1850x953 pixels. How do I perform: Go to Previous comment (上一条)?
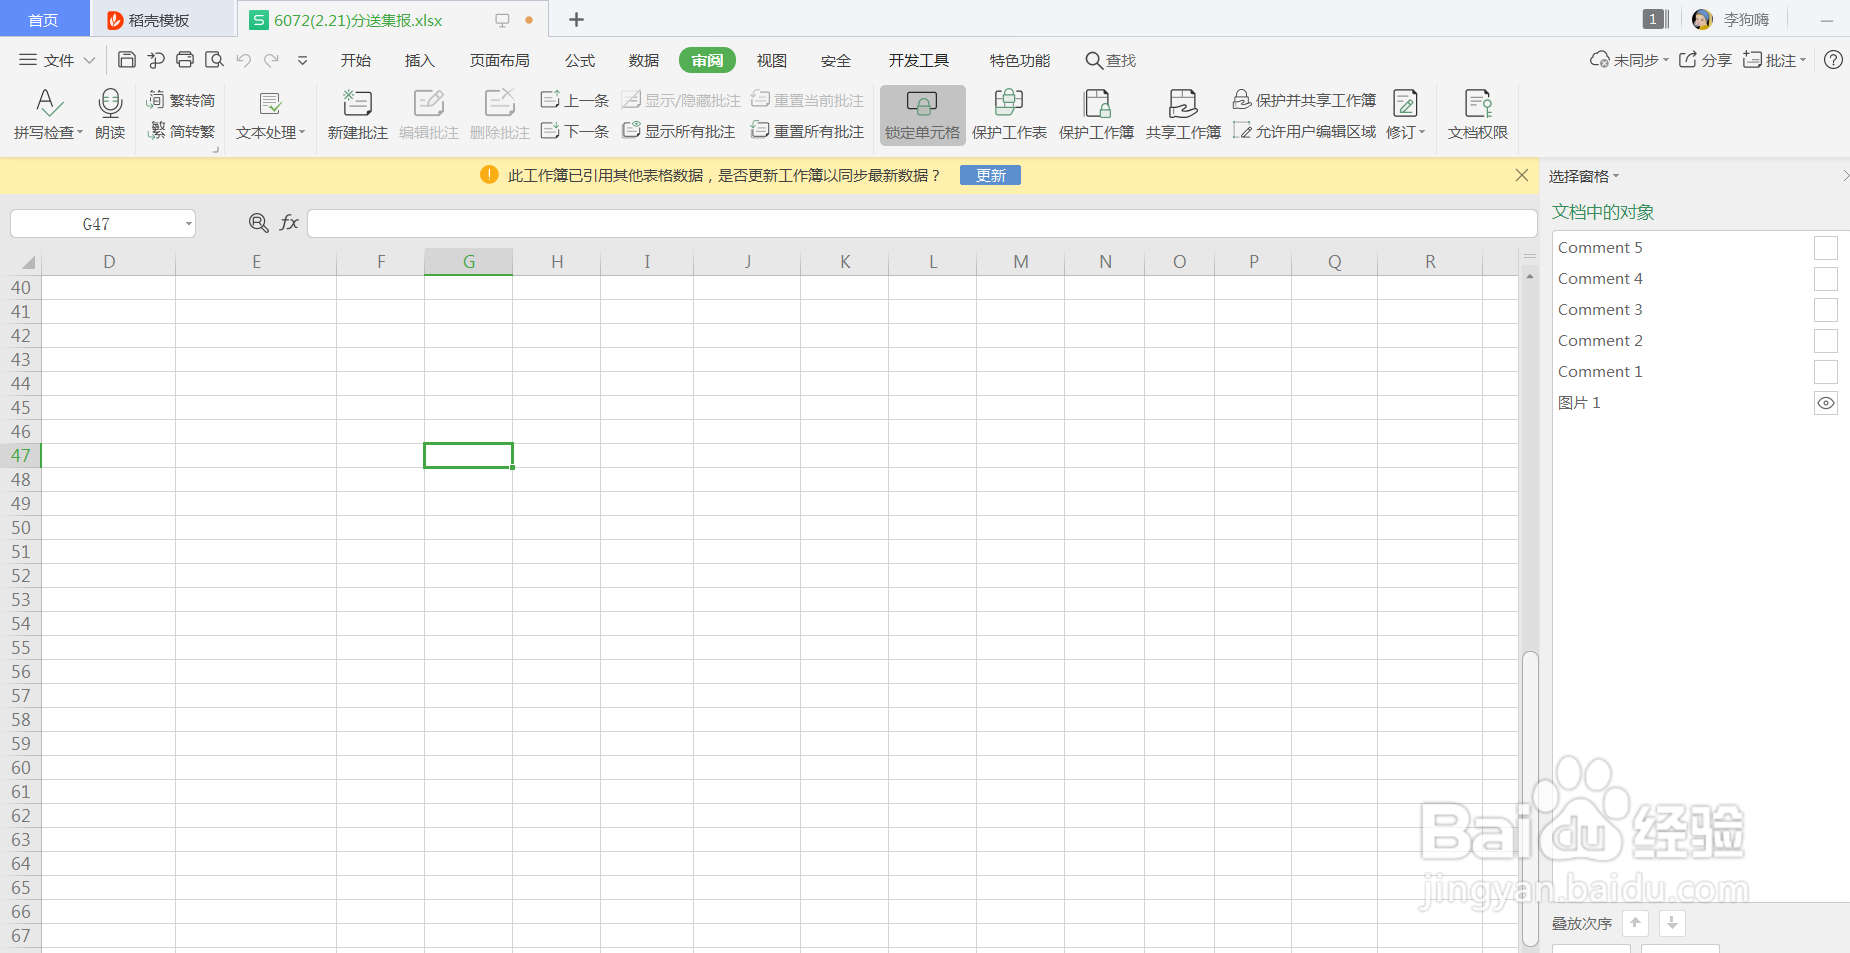pyautogui.click(x=575, y=100)
